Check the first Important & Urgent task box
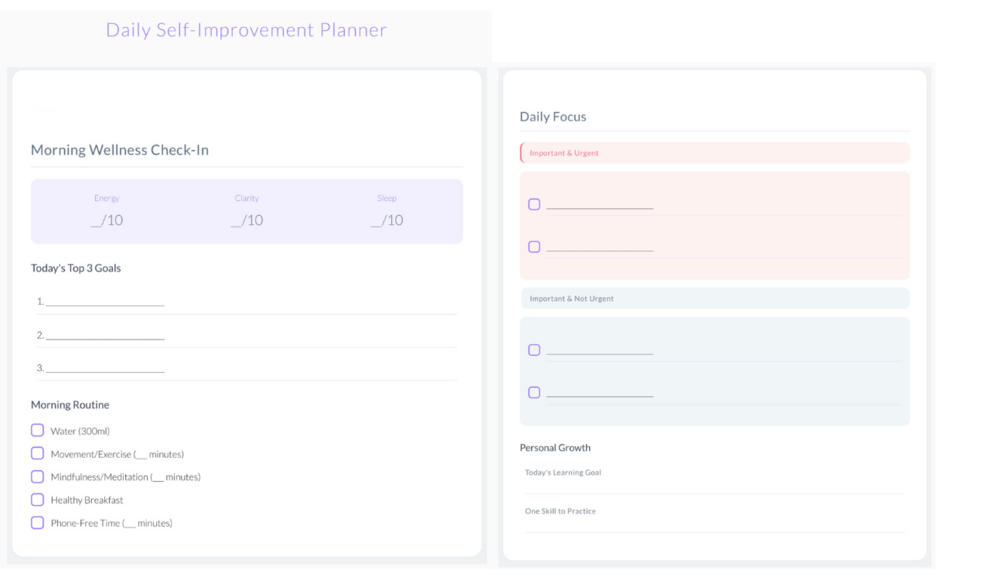Screen dimensions: 1005x580 (534, 204)
